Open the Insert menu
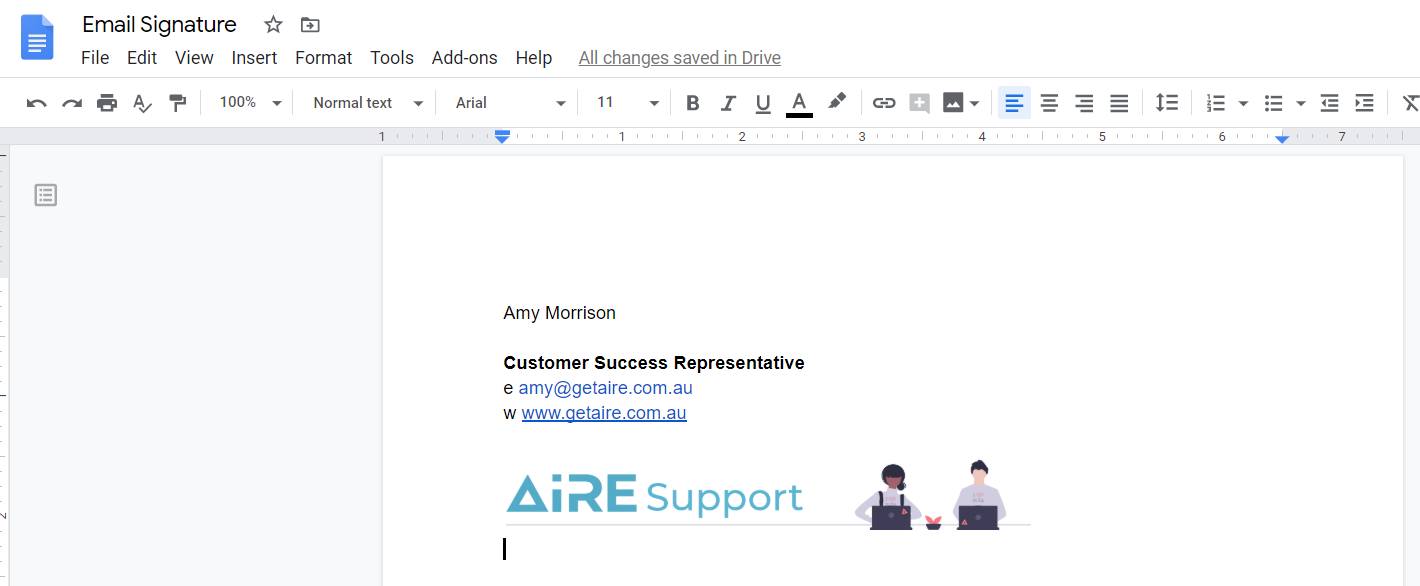 tap(254, 58)
